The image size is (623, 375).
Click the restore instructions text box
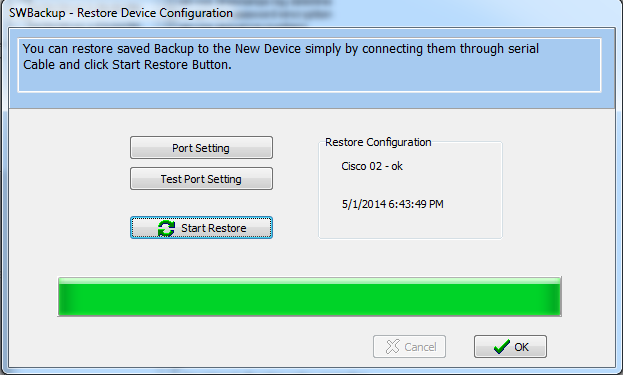point(310,65)
